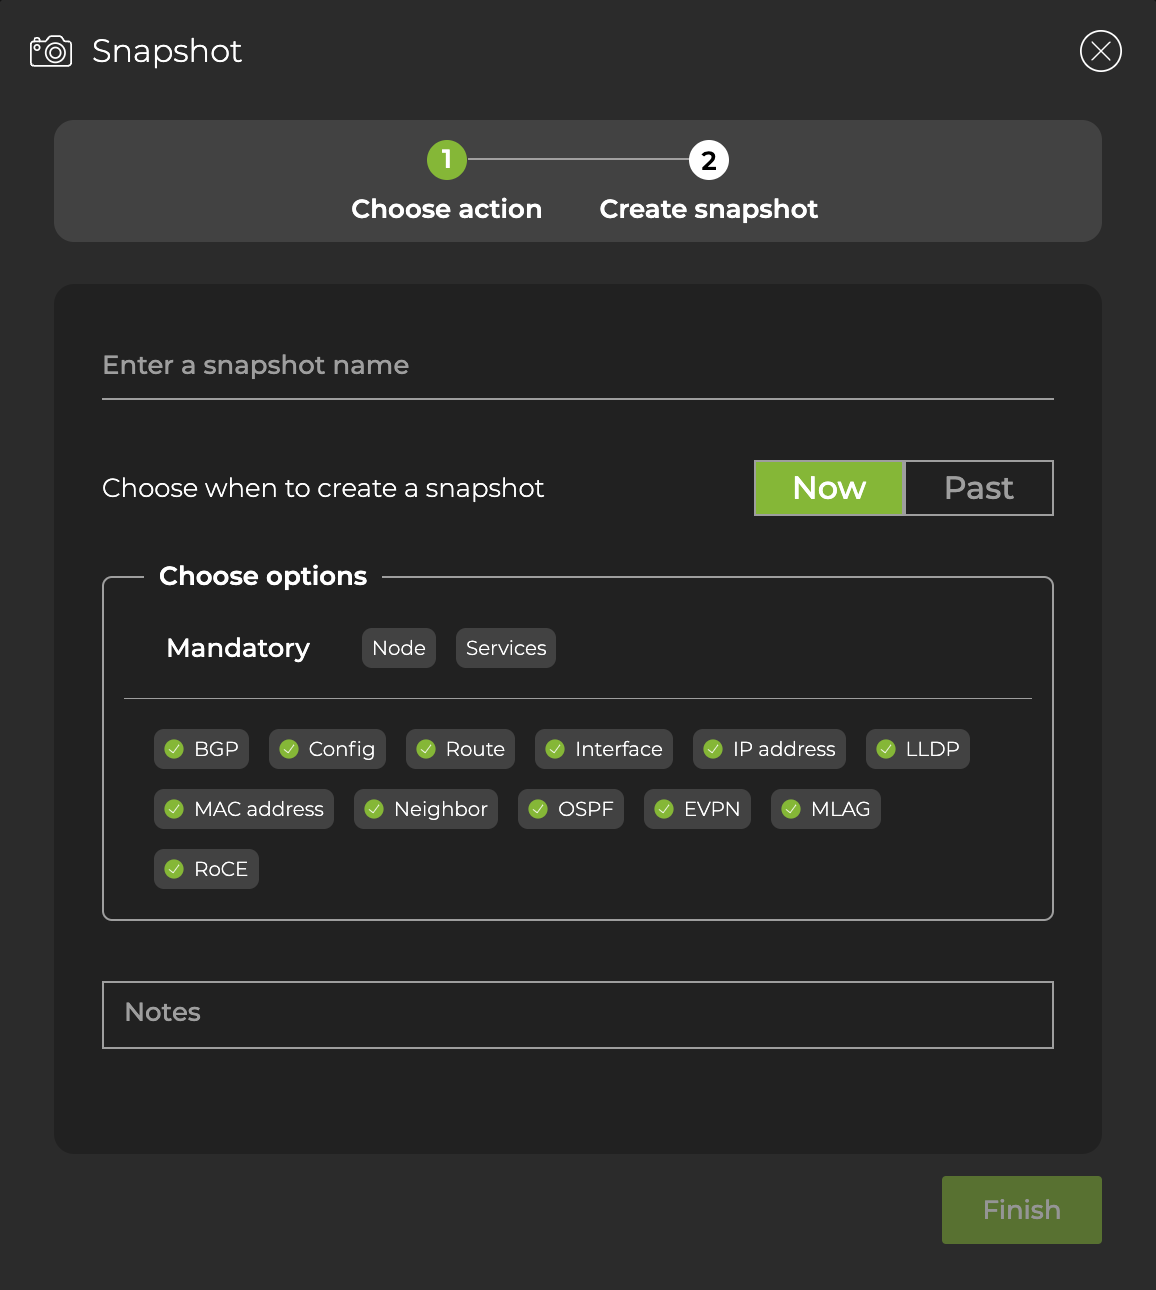The height and width of the screenshot is (1290, 1156).
Task: Select the Now timing option
Action: (828, 488)
